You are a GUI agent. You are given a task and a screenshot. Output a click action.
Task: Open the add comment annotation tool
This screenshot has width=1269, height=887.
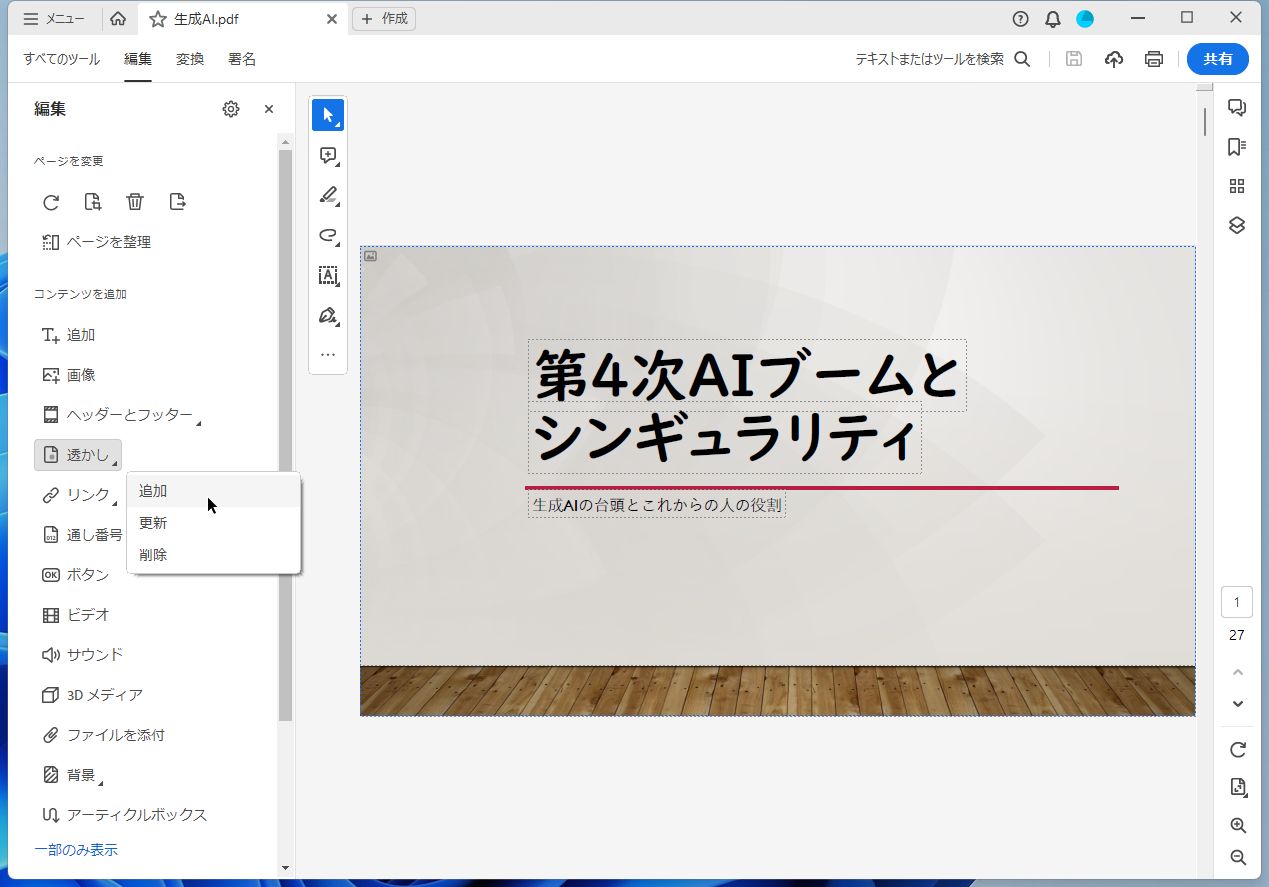pyautogui.click(x=328, y=155)
